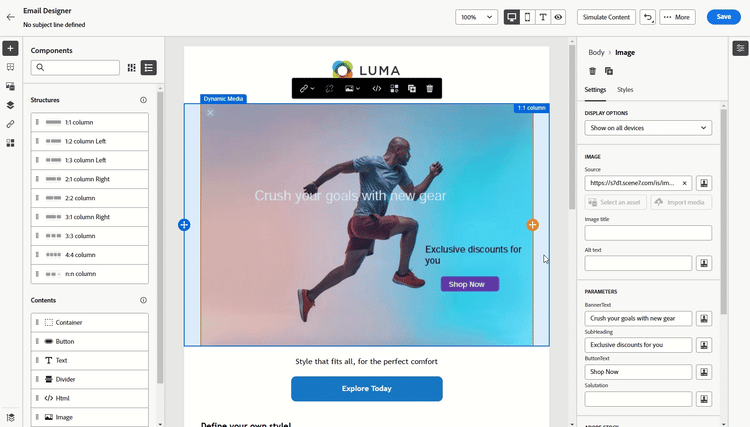
Task: Add personalization to BannerText parameter
Action: (x=704, y=318)
